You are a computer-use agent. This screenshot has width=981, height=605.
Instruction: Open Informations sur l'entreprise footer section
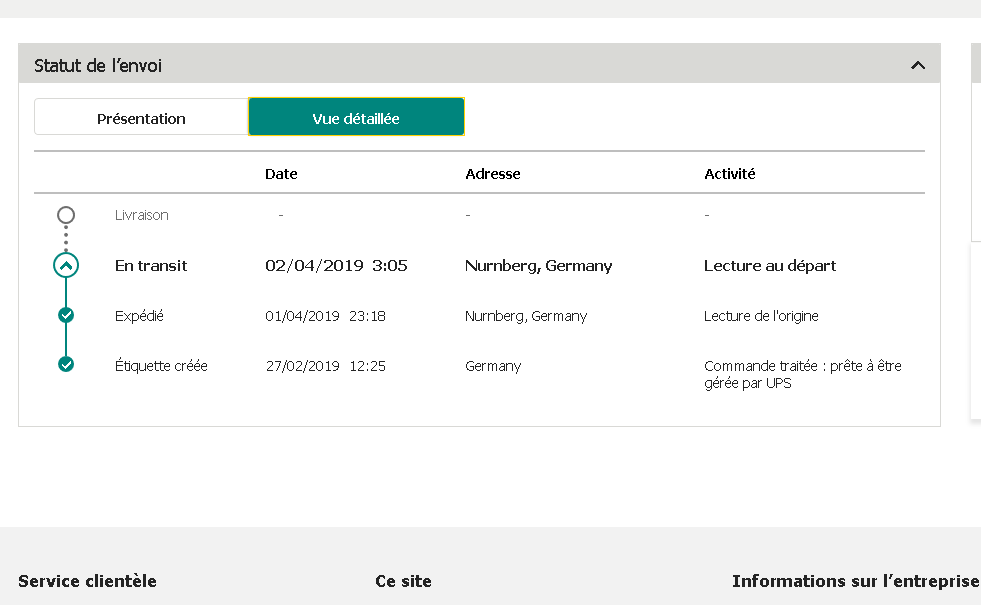pyautogui.click(x=855, y=581)
